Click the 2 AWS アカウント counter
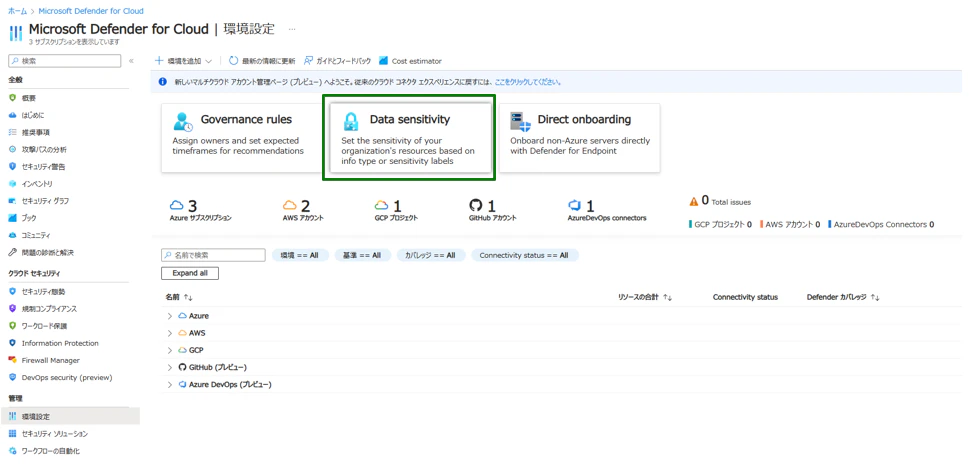This screenshot has height=465, width=973. [303, 210]
